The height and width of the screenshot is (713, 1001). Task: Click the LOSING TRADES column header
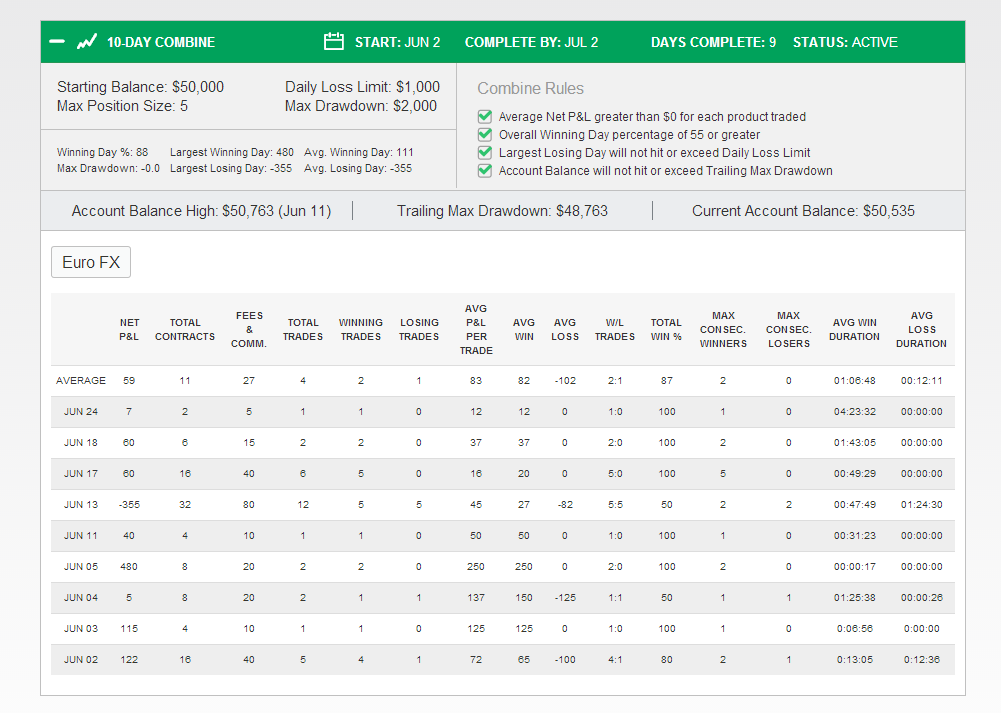pos(419,329)
